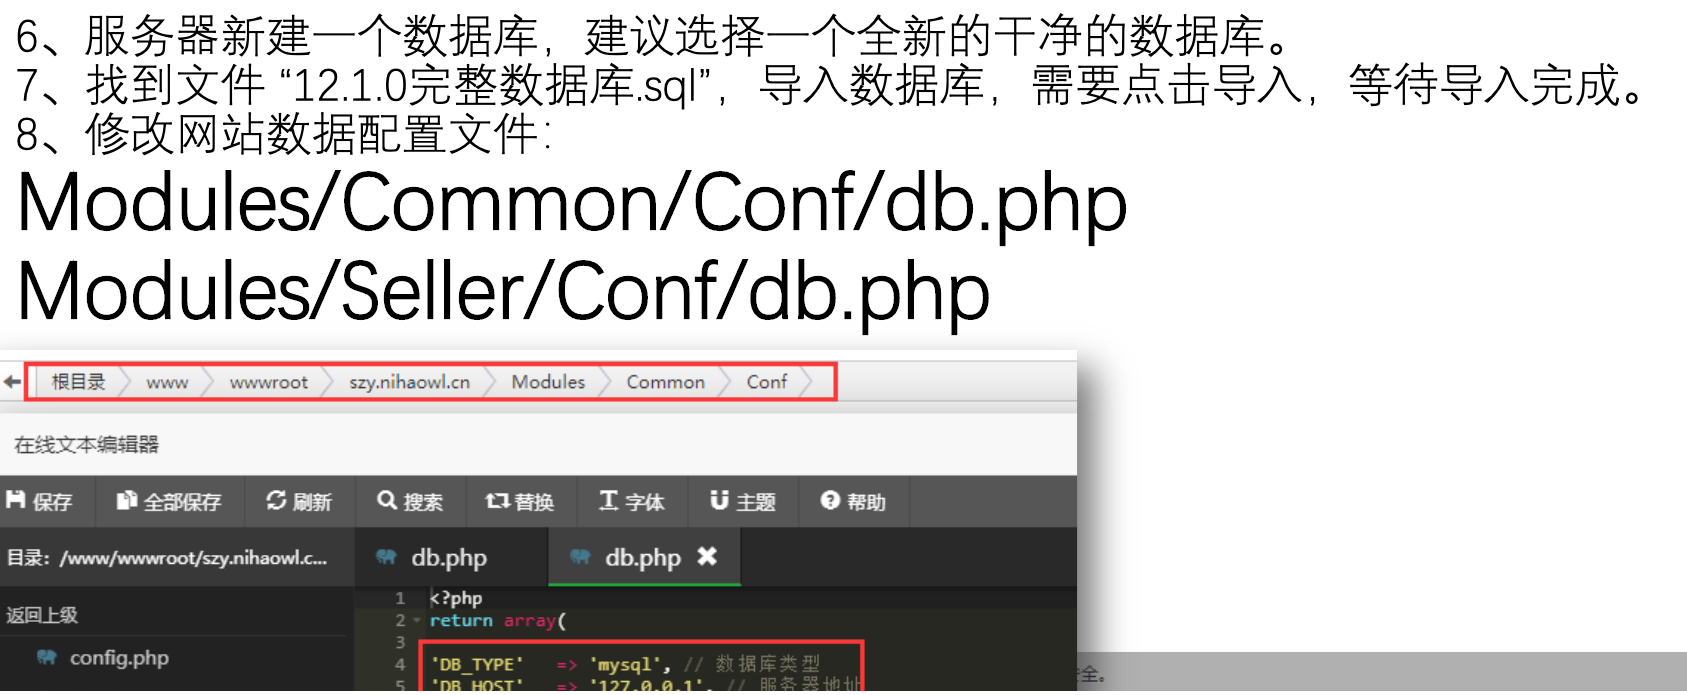Go to 根目录 in breadcrumb
This screenshot has width=1687, height=695.
[x=78, y=382]
